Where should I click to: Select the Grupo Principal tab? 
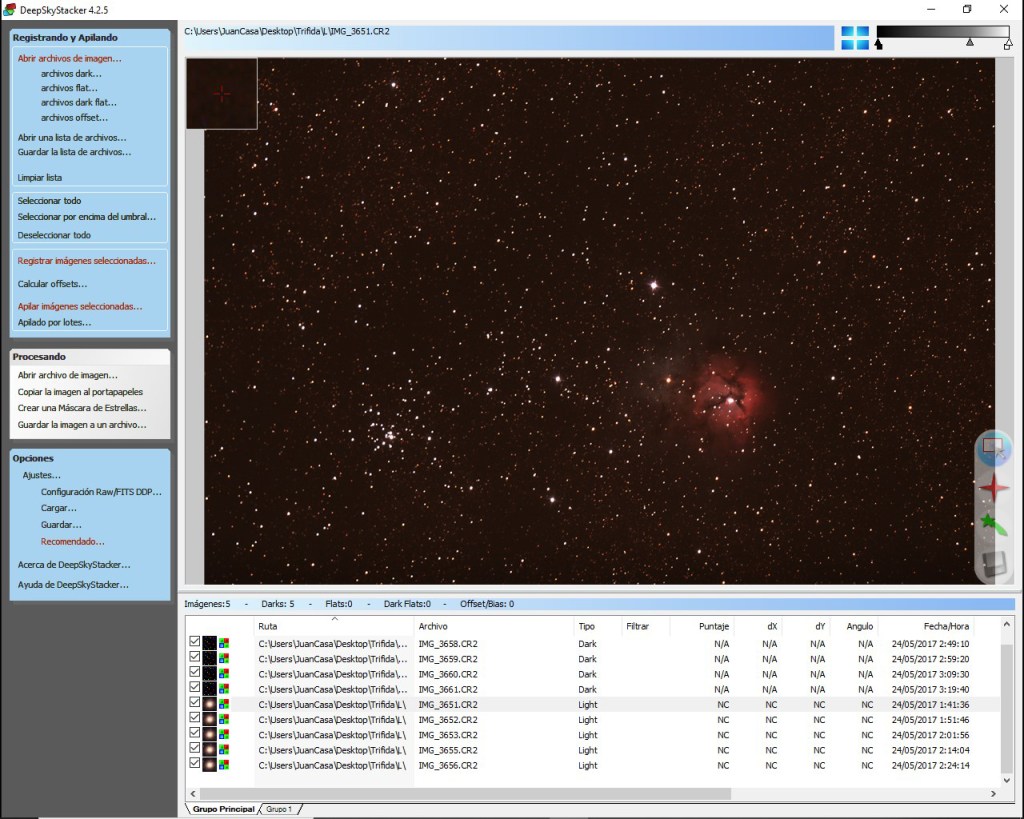[222, 808]
